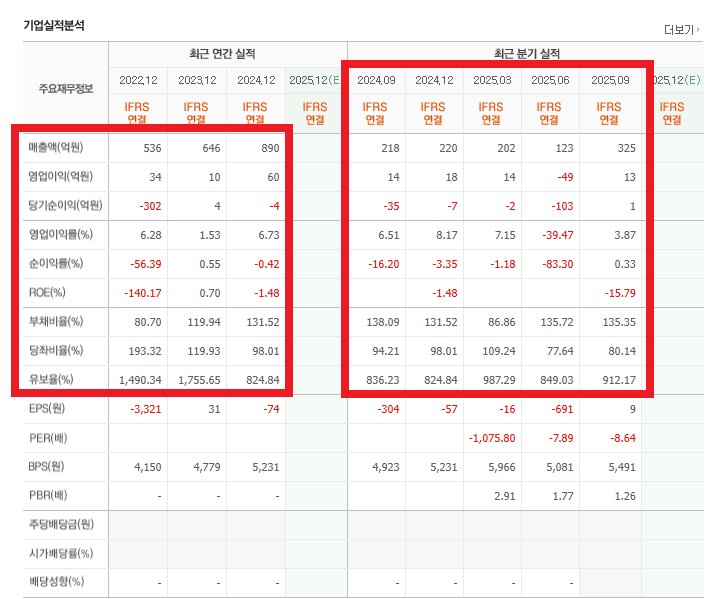Click the 유보율(%) row label
Image resolution: width=715 pixels, height=599 pixels.
point(53,380)
